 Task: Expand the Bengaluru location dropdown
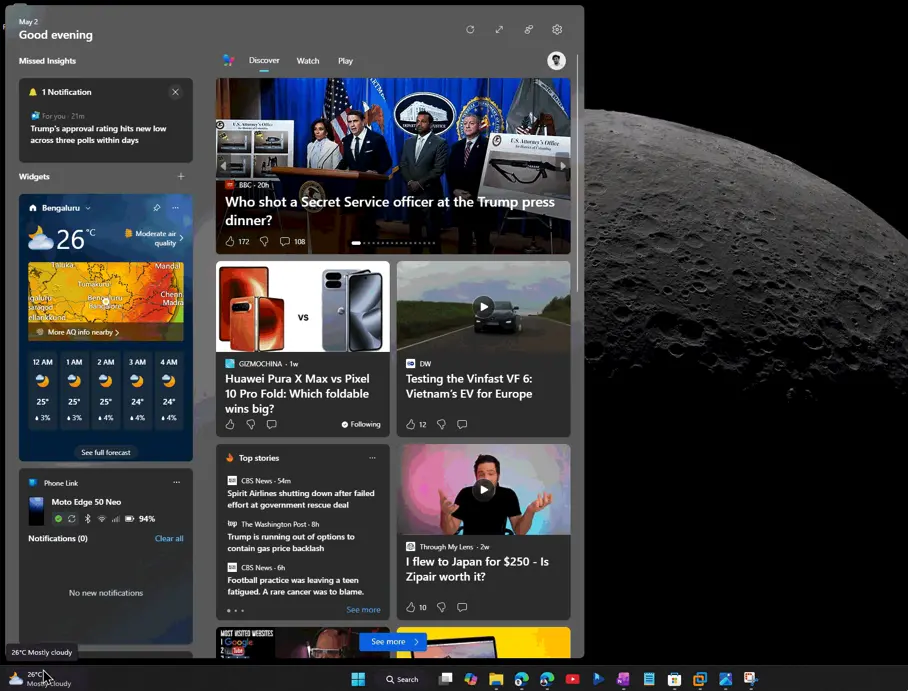coord(88,208)
